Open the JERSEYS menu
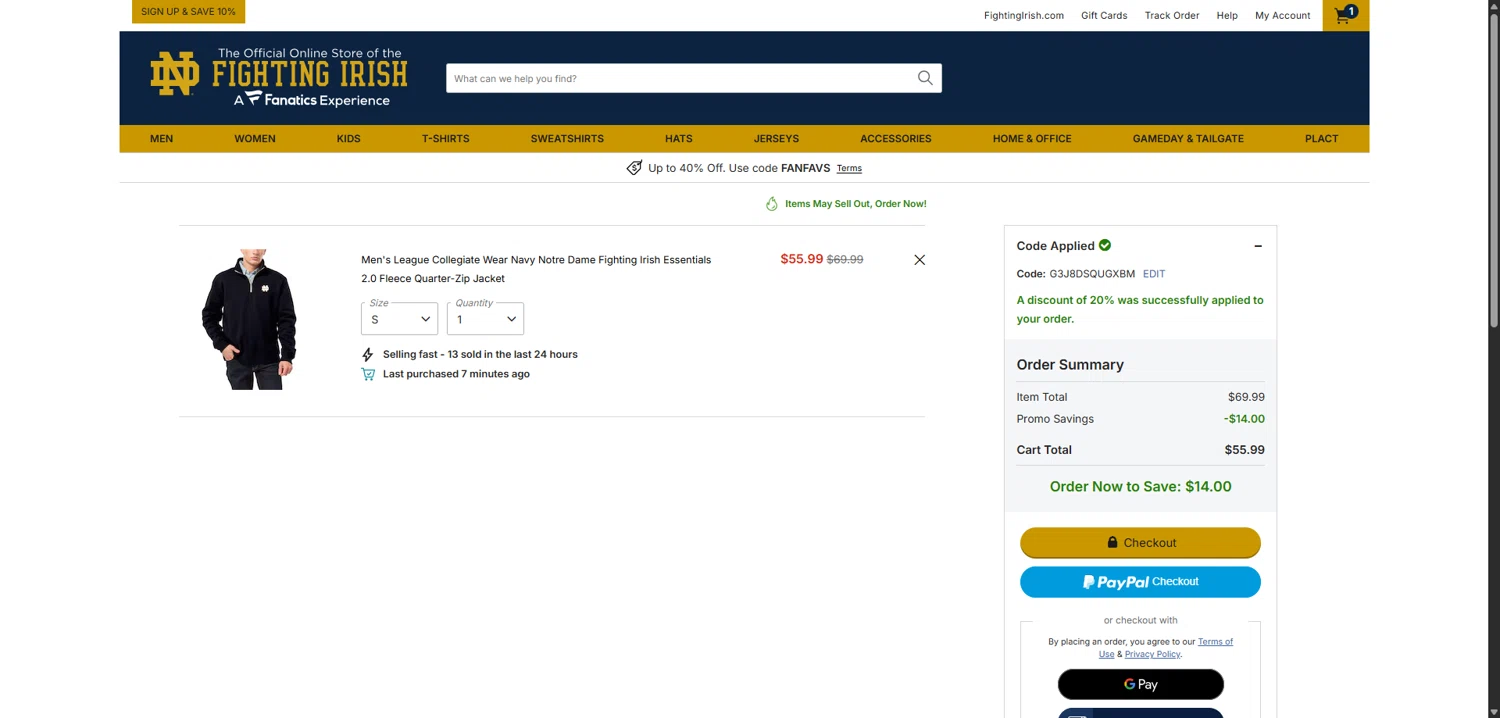 (x=777, y=139)
